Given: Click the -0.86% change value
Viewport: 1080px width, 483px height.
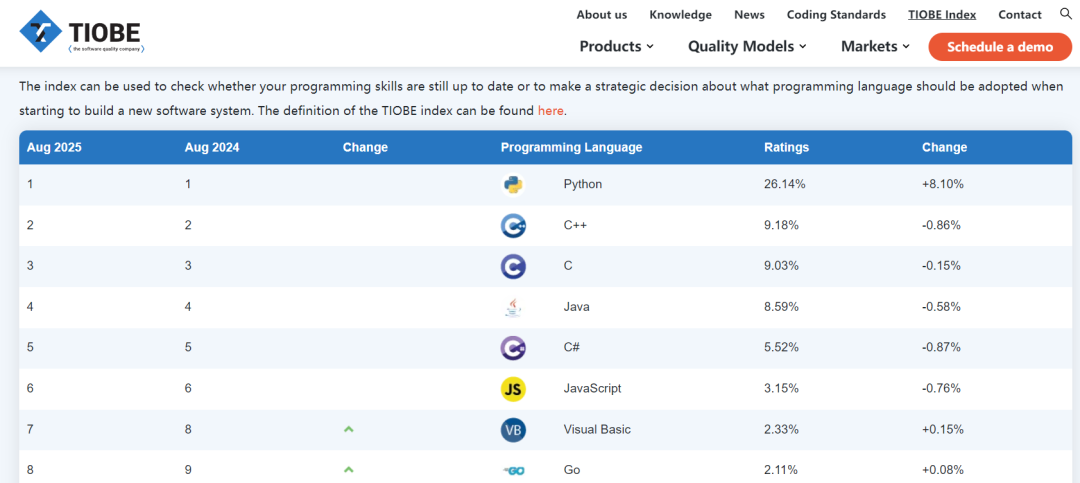Looking at the screenshot, I should pyautogui.click(x=942, y=225).
